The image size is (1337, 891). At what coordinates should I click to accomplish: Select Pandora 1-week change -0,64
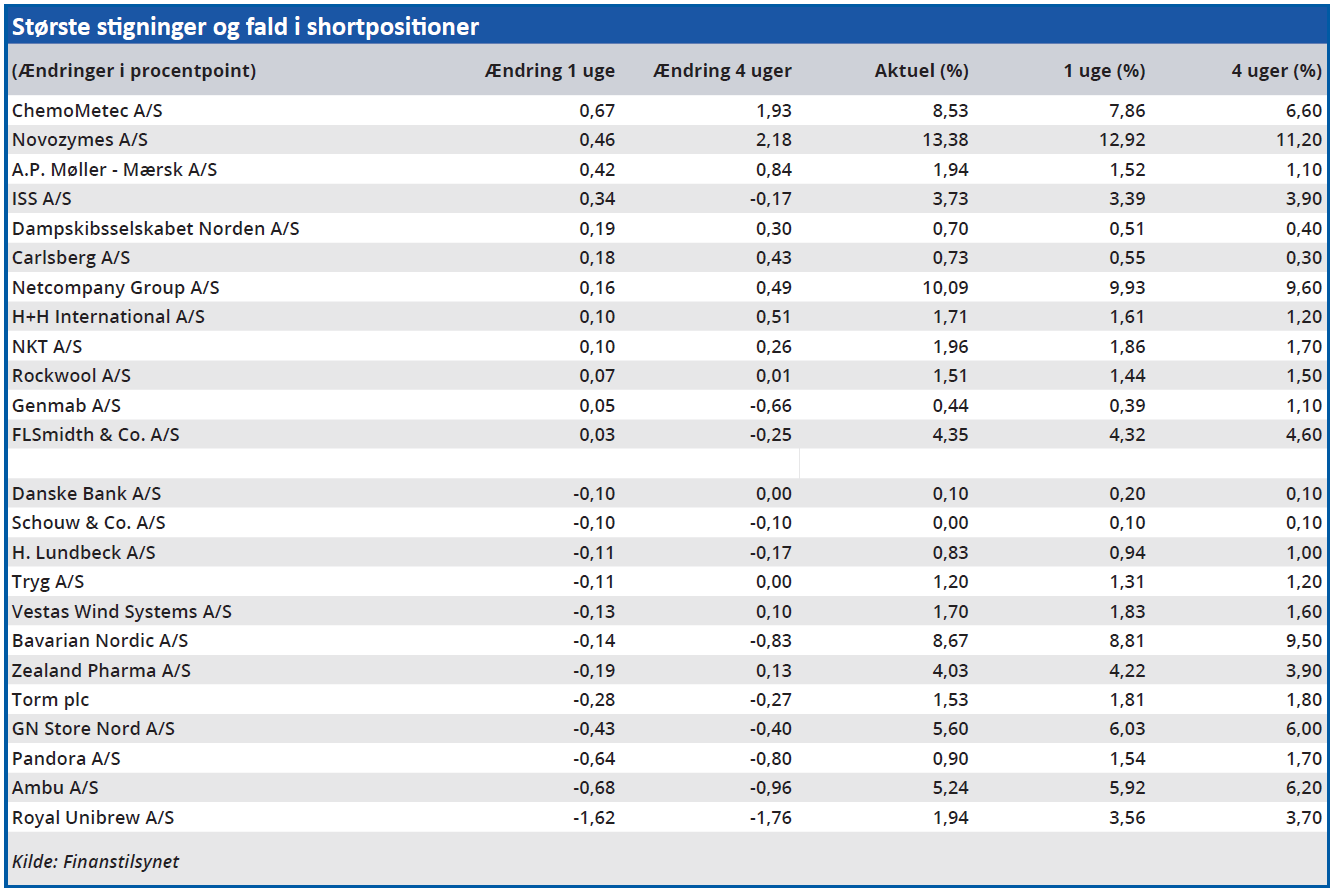[x=594, y=759]
